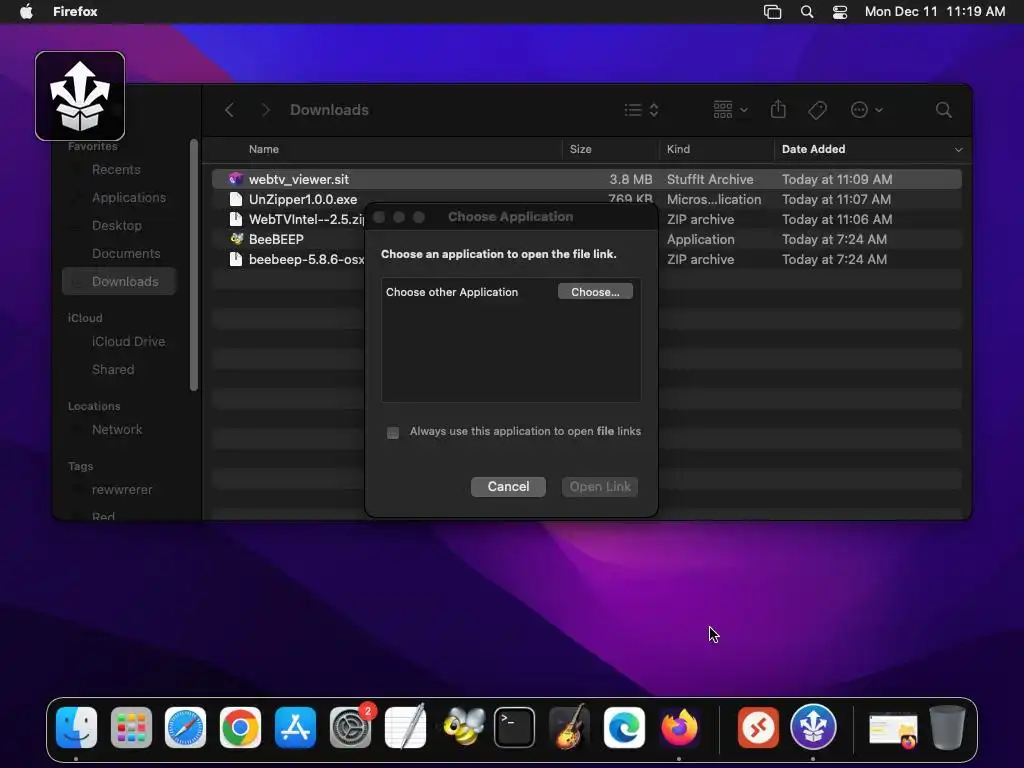Open Documents in Finder sidebar

point(126,253)
